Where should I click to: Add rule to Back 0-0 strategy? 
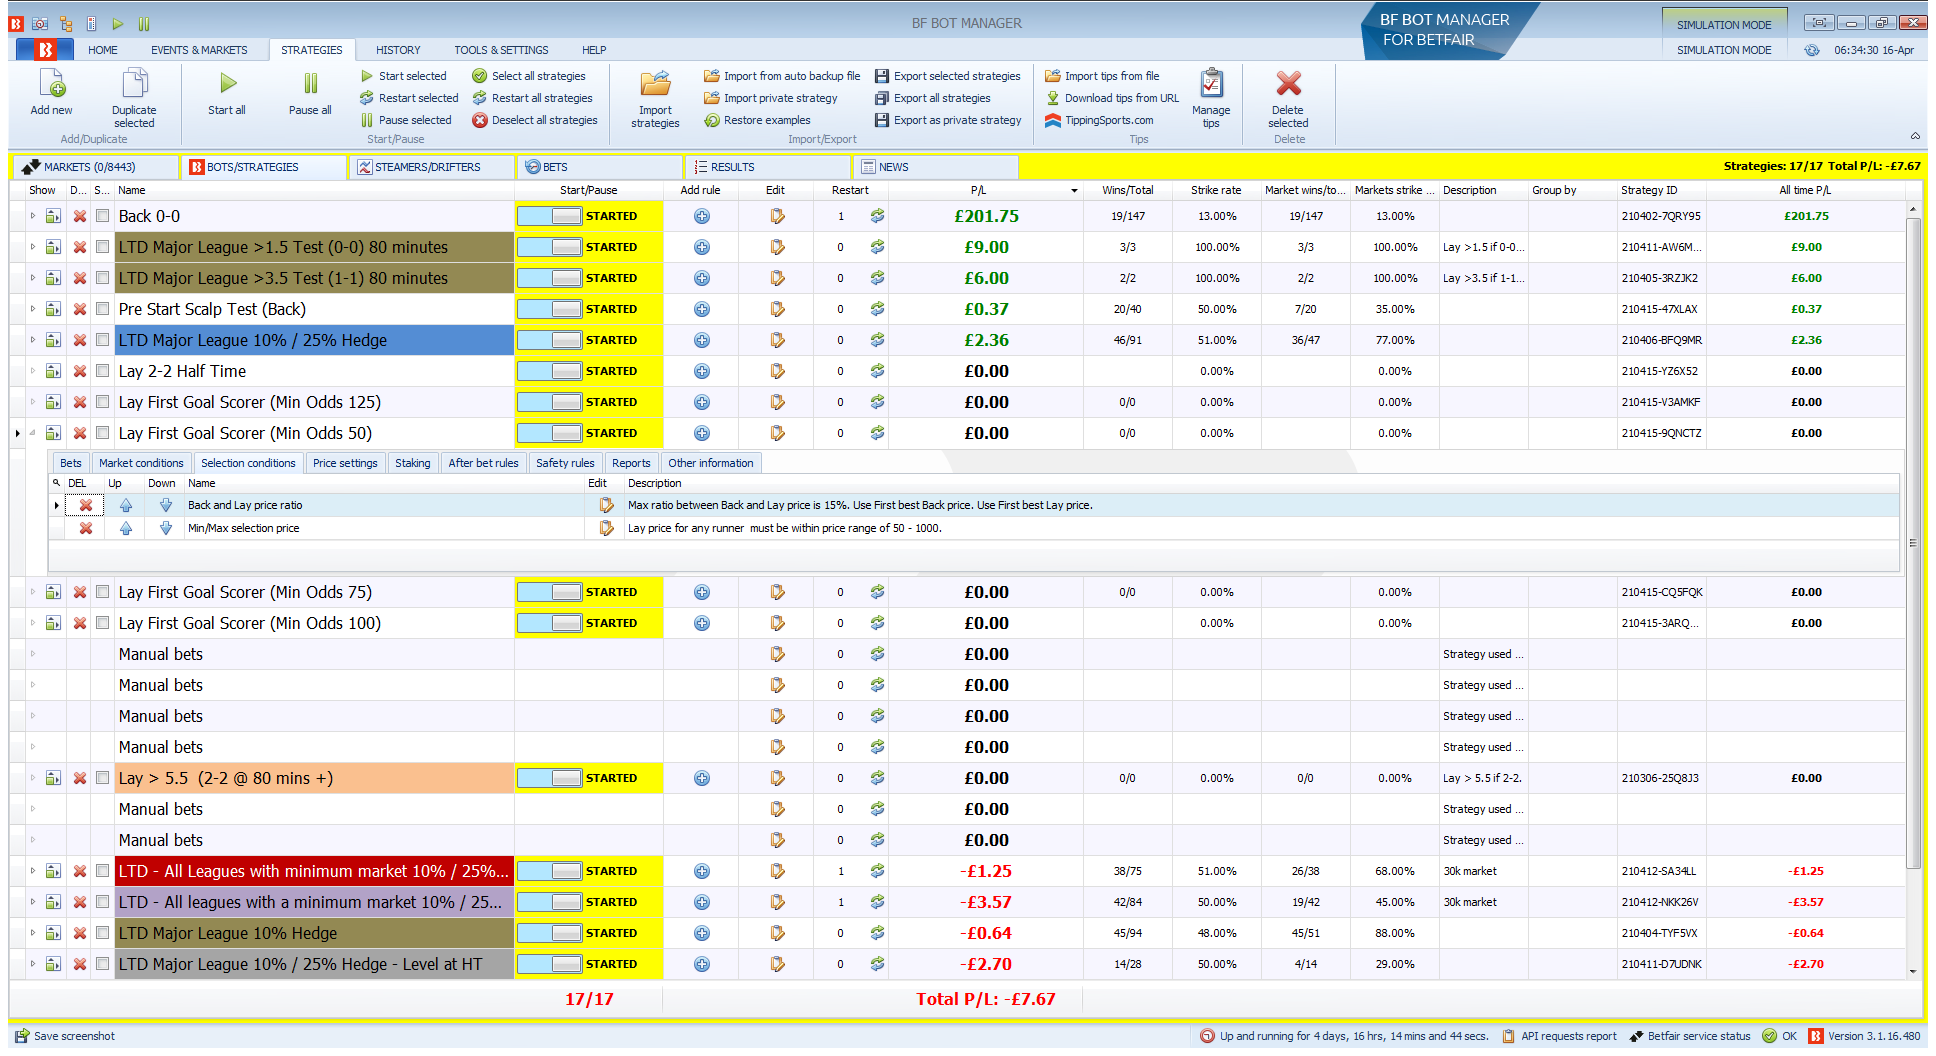click(x=702, y=216)
